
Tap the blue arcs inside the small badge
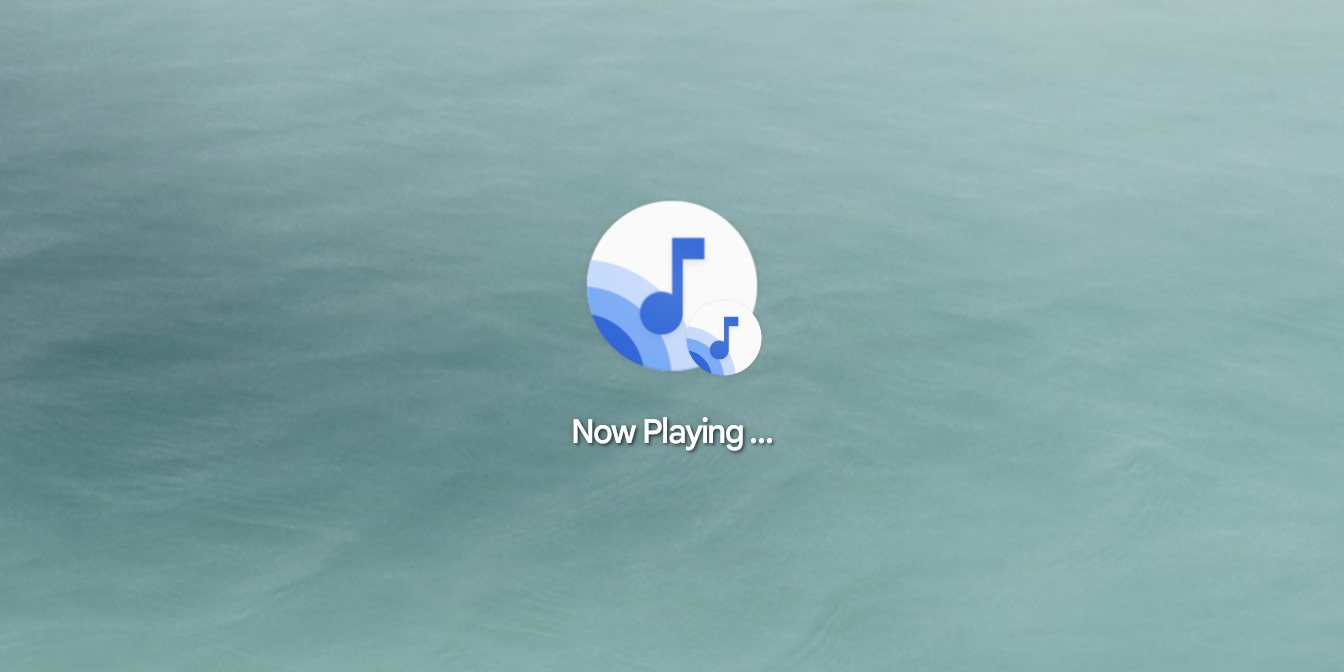(x=702, y=356)
